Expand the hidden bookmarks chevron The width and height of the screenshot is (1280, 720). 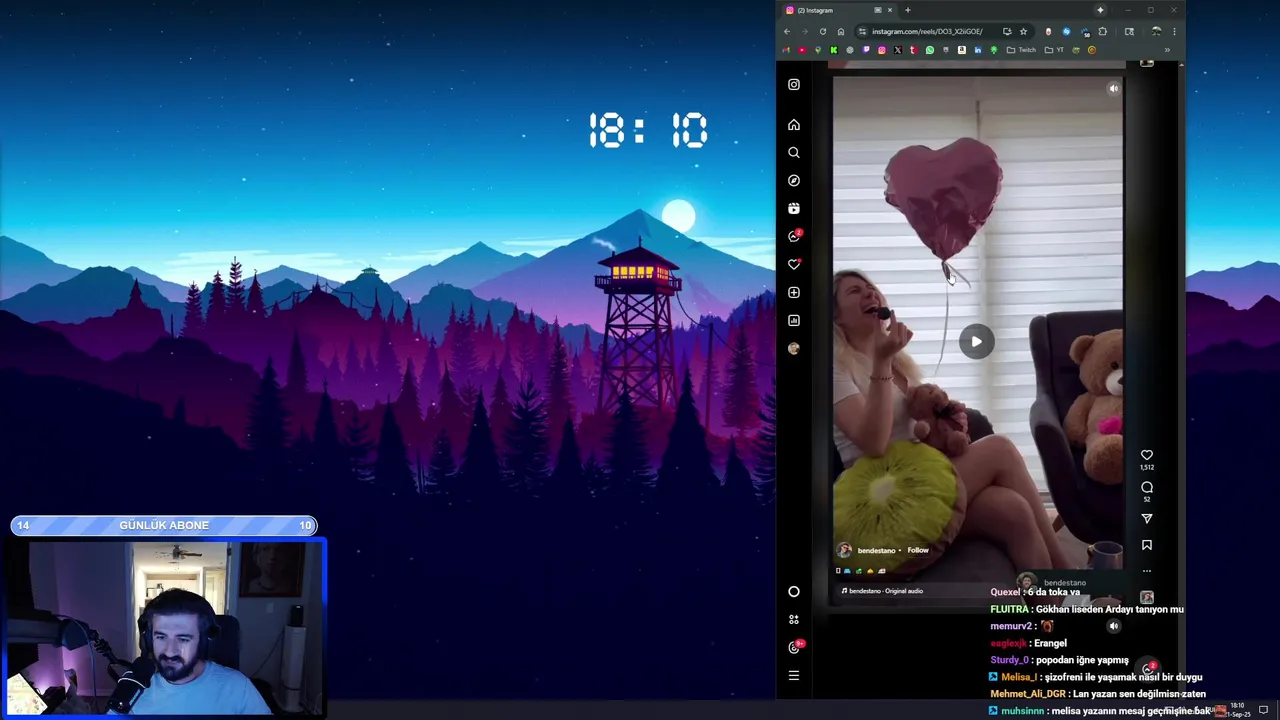click(x=1167, y=50)
